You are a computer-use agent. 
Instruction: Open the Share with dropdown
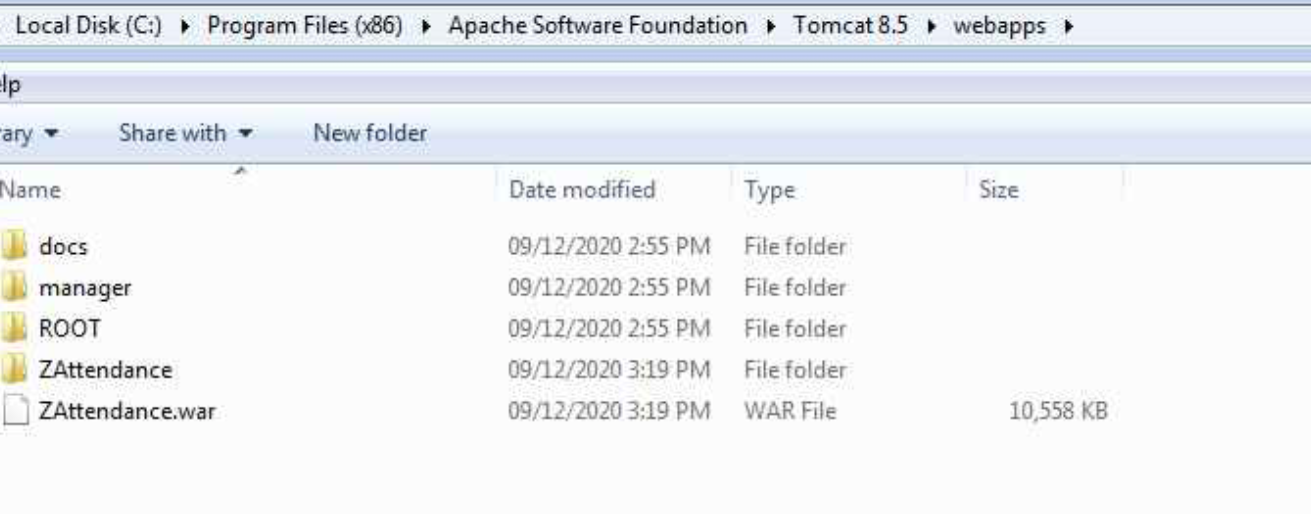pos(185,133)
